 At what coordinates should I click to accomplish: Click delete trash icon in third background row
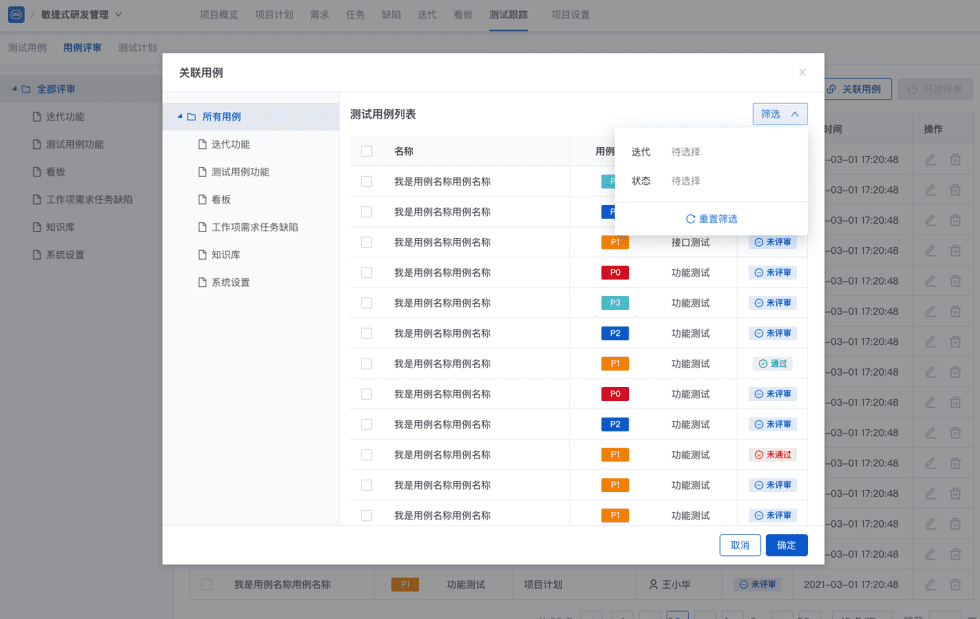pos(955,220)
